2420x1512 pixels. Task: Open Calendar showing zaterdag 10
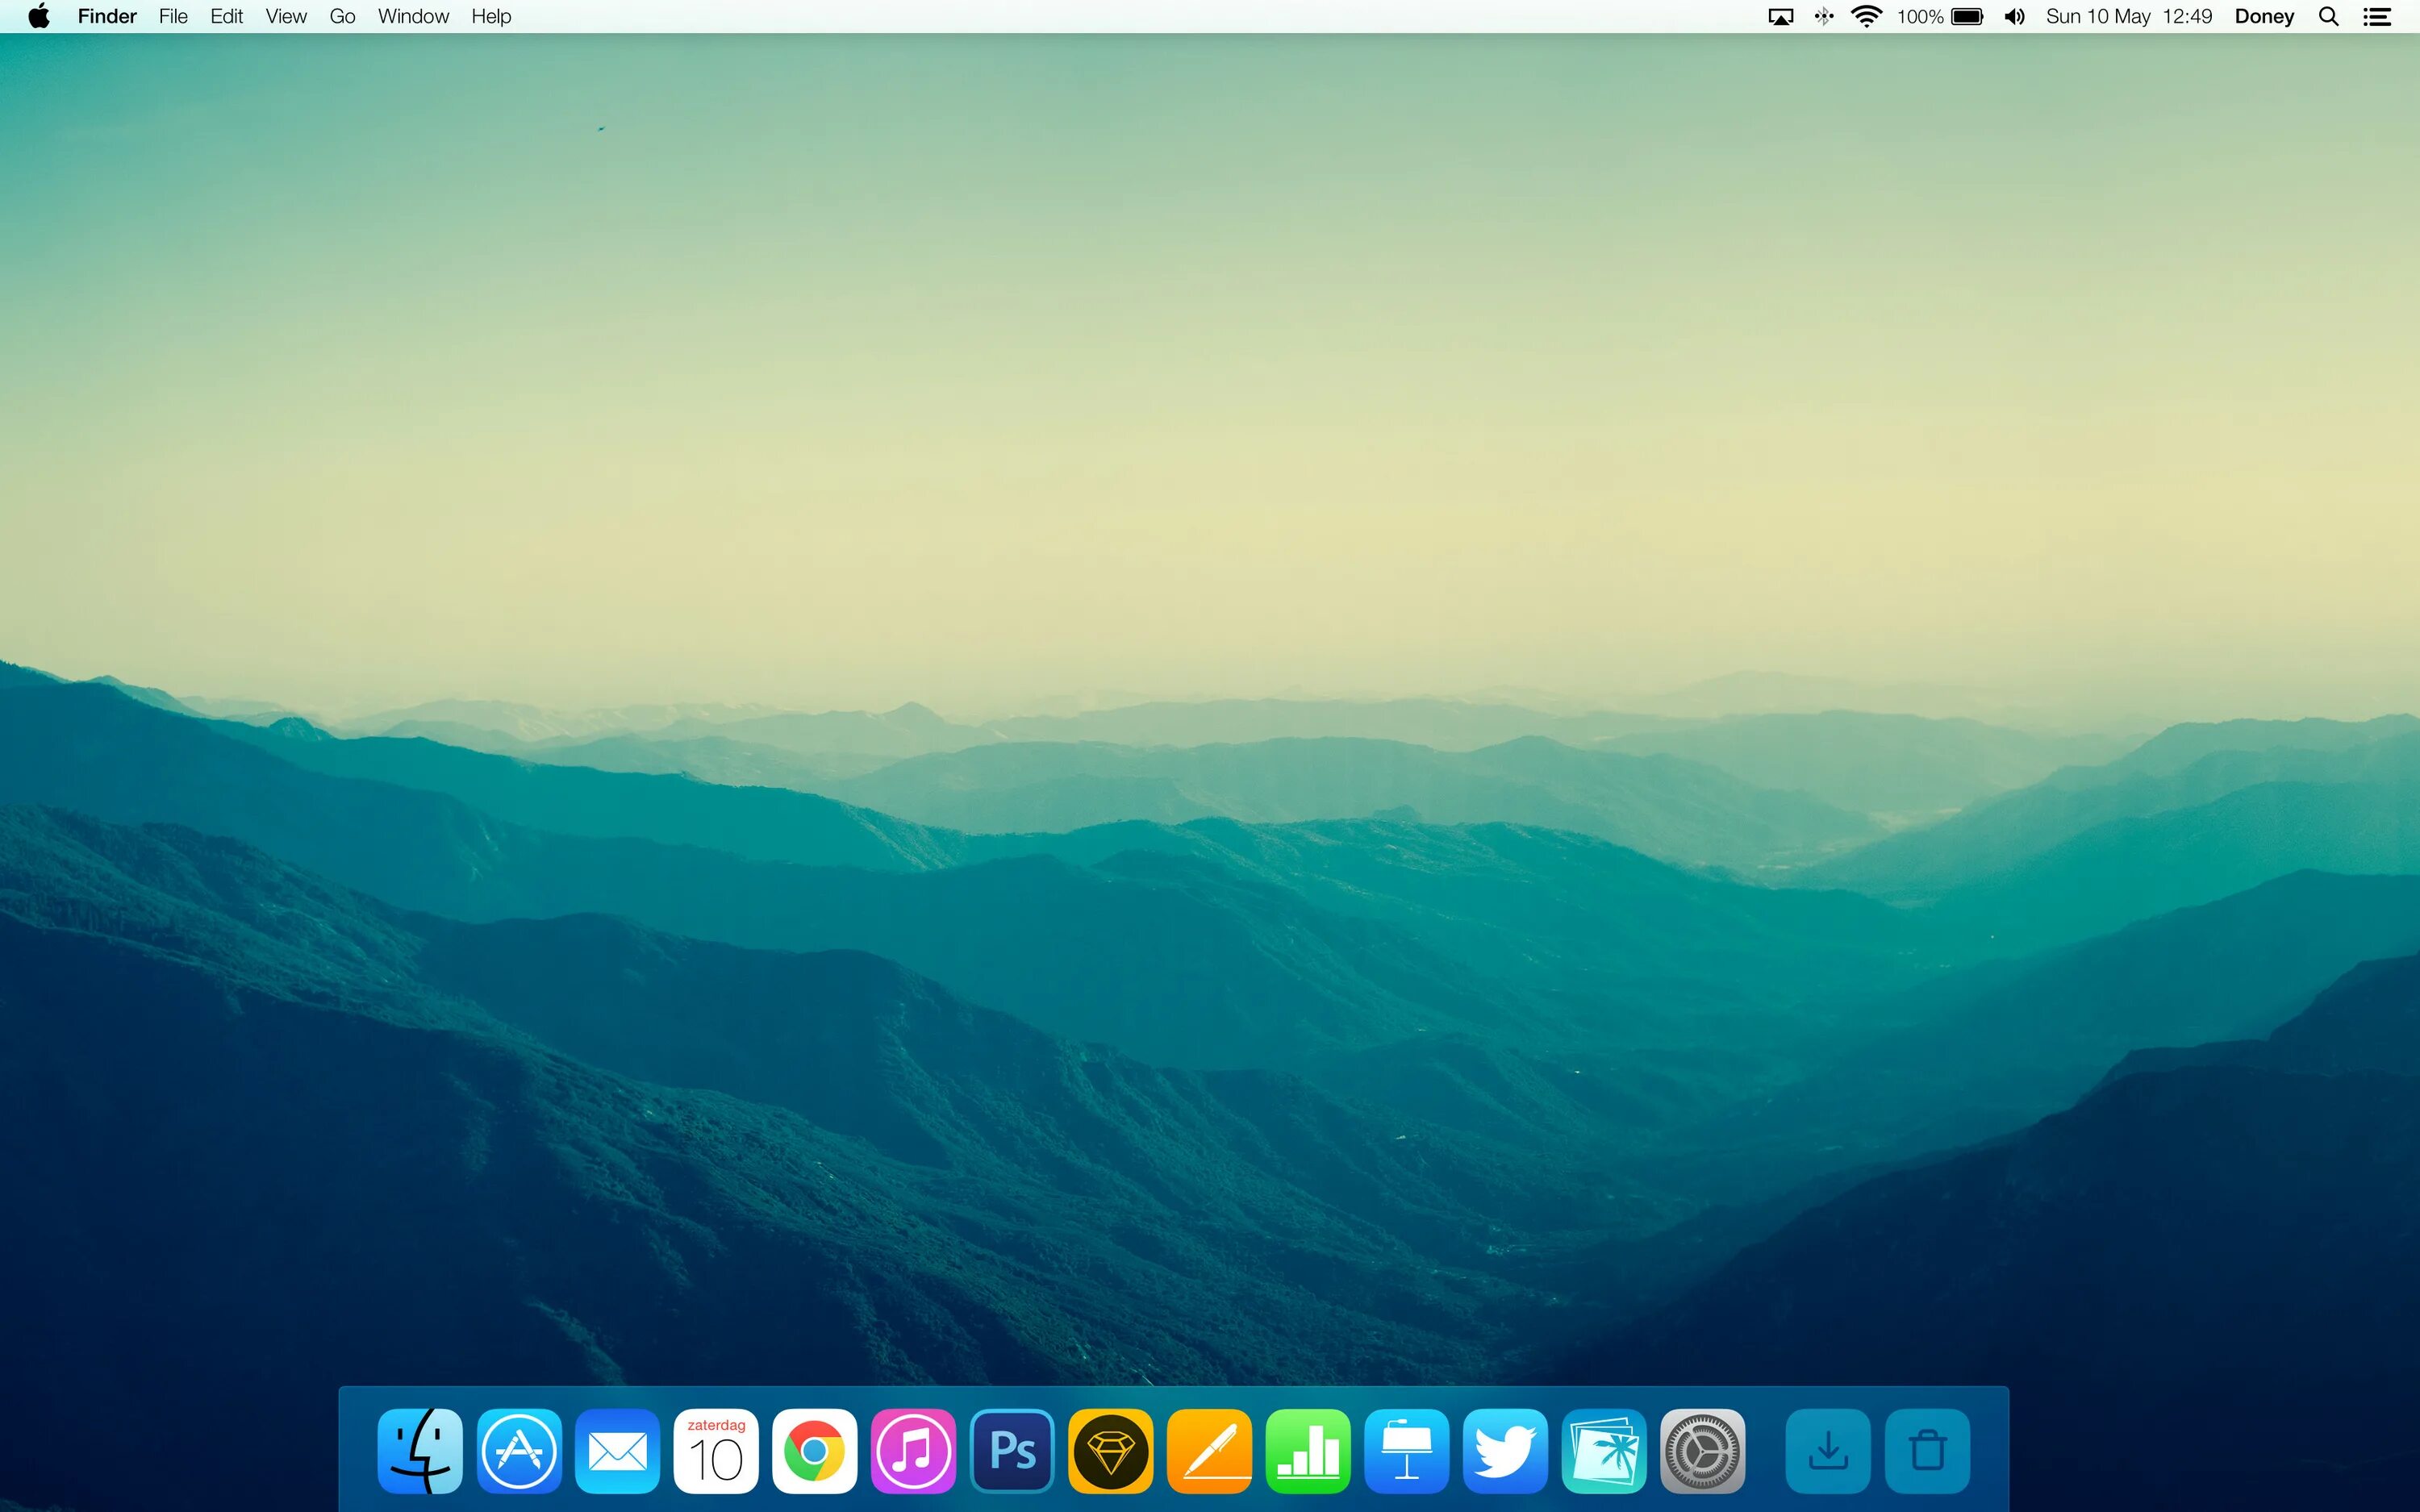pos(716,1450)
